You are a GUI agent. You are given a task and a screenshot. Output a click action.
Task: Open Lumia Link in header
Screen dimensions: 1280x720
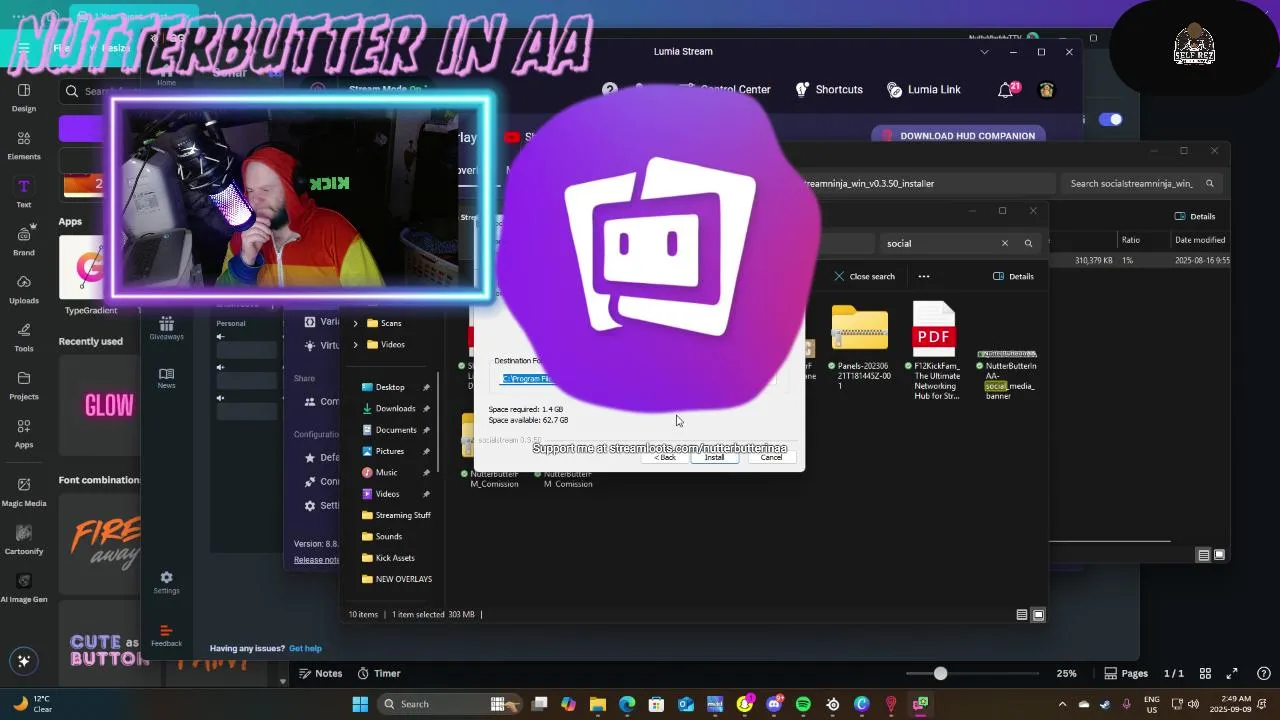pyautogui.click(x=924, y=89)
